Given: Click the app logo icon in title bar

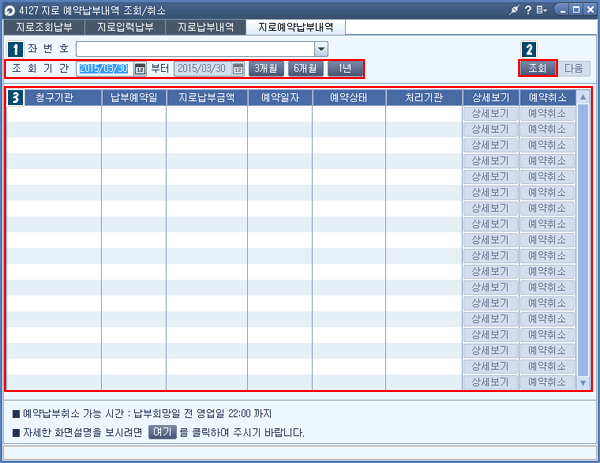Looking at the screenshot, I should point(10,11).
